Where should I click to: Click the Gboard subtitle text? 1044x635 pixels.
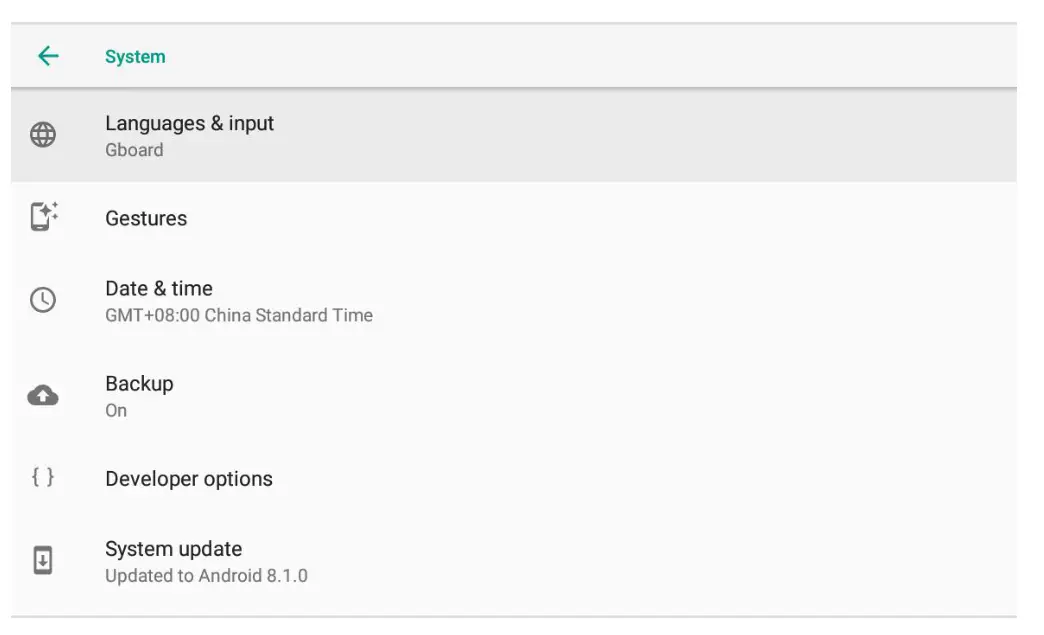134,151
